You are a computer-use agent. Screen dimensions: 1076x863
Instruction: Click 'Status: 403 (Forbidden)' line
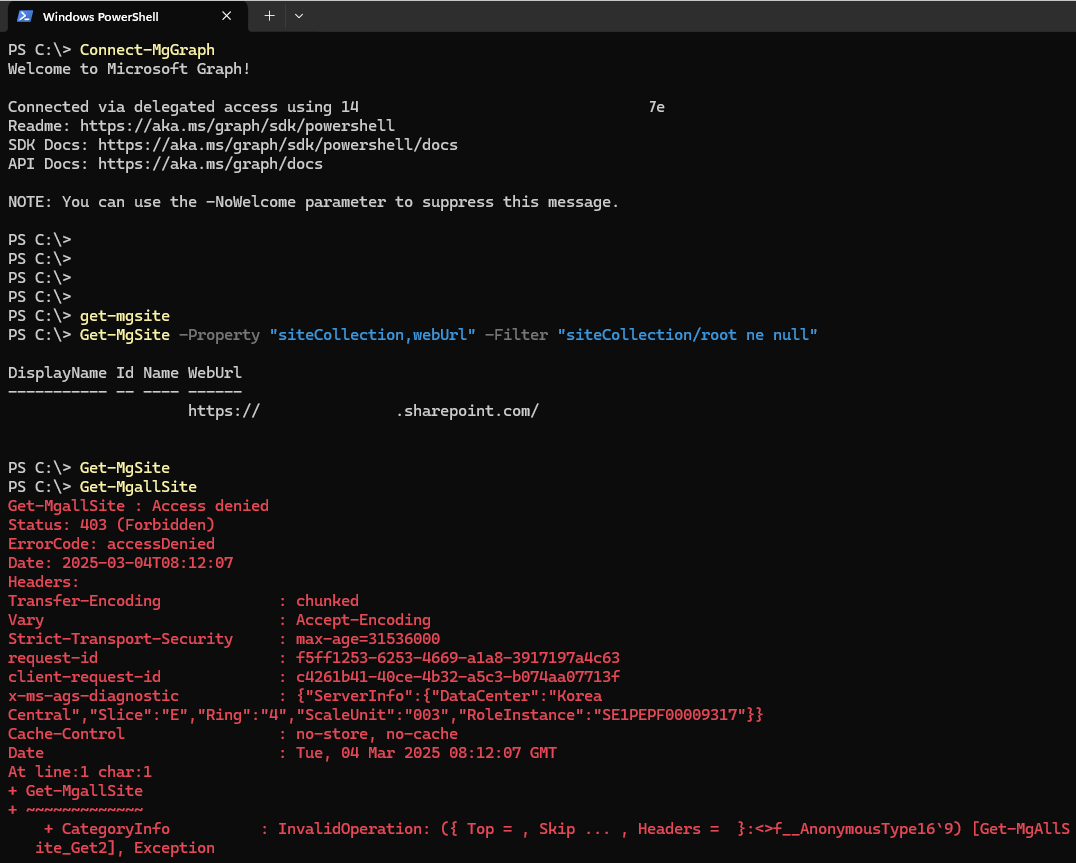pos(111,525)
